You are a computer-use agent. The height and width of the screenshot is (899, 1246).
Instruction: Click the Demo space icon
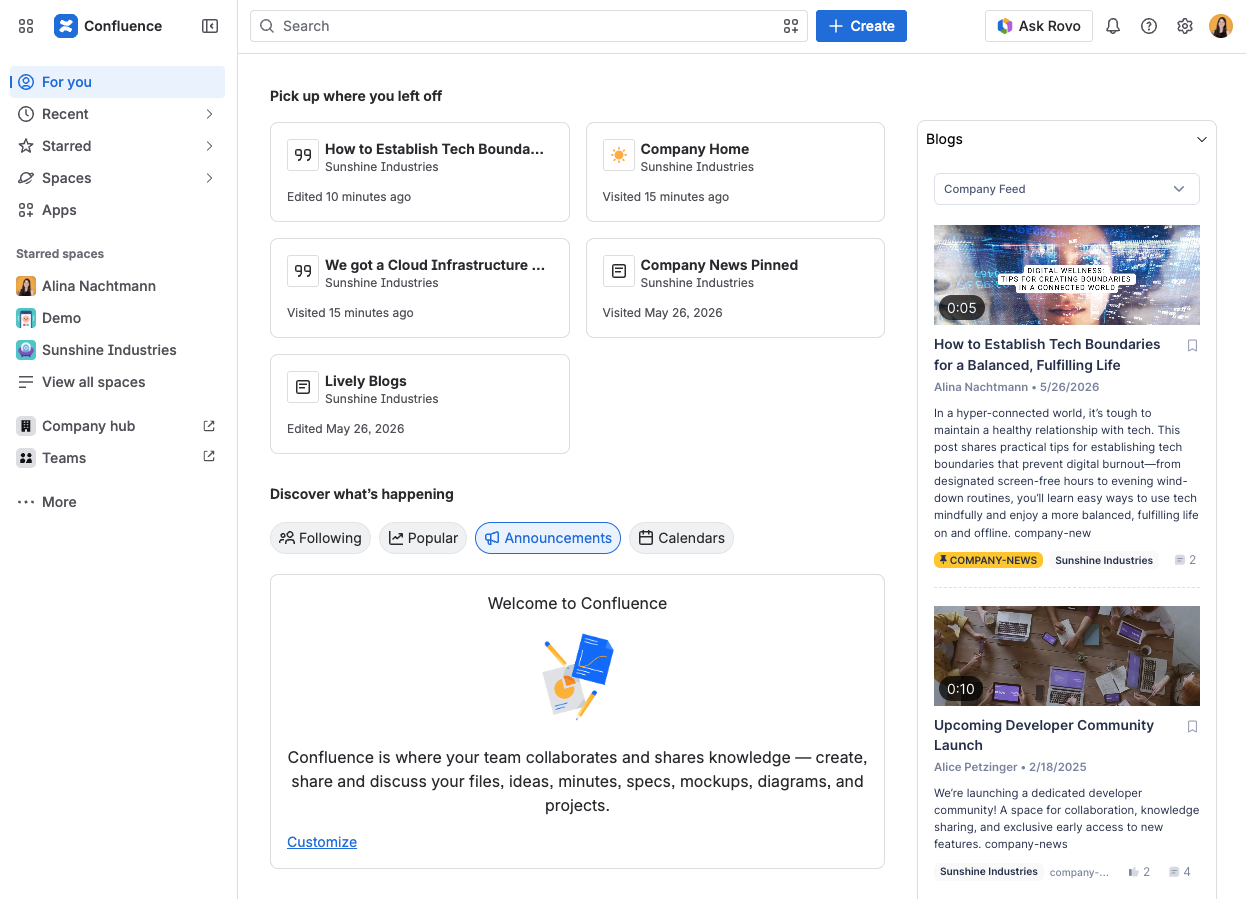(x=26, y=318)
